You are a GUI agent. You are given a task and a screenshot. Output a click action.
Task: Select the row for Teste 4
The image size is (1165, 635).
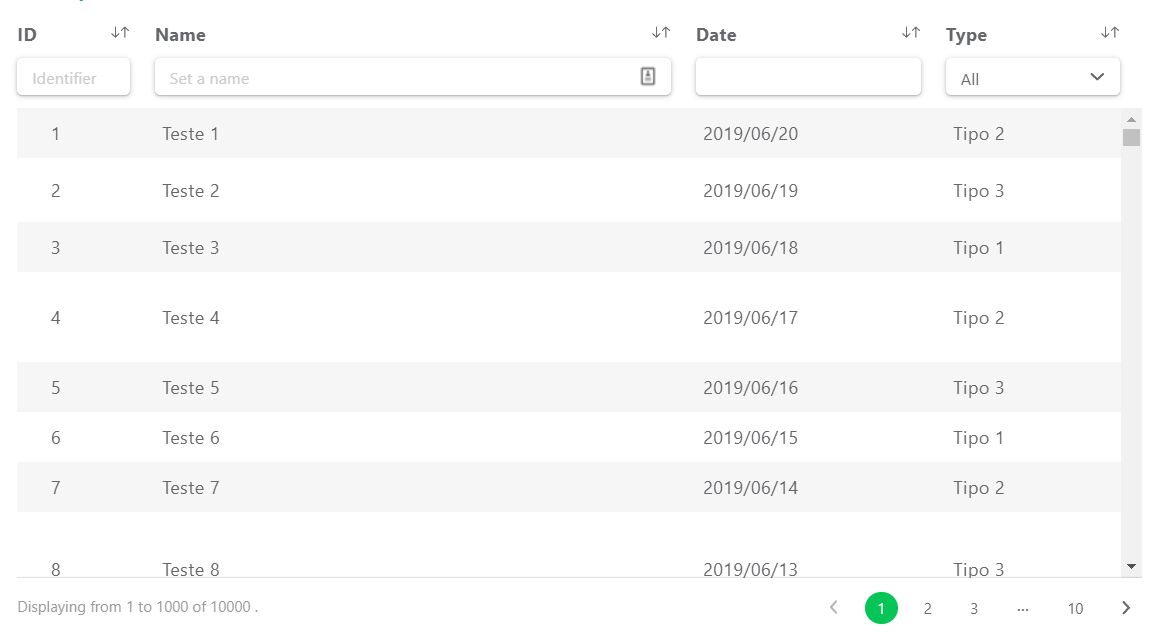(x=500, y=317)
